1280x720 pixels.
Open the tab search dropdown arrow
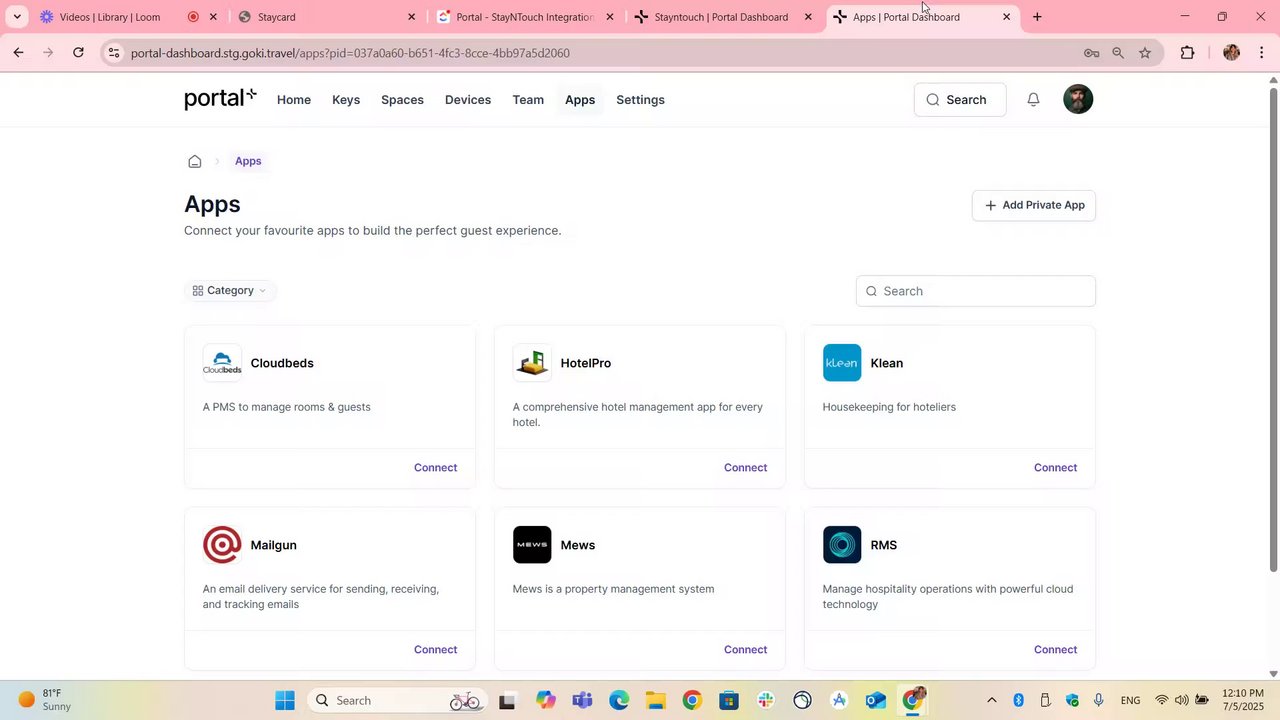click(x=17, y=17)
